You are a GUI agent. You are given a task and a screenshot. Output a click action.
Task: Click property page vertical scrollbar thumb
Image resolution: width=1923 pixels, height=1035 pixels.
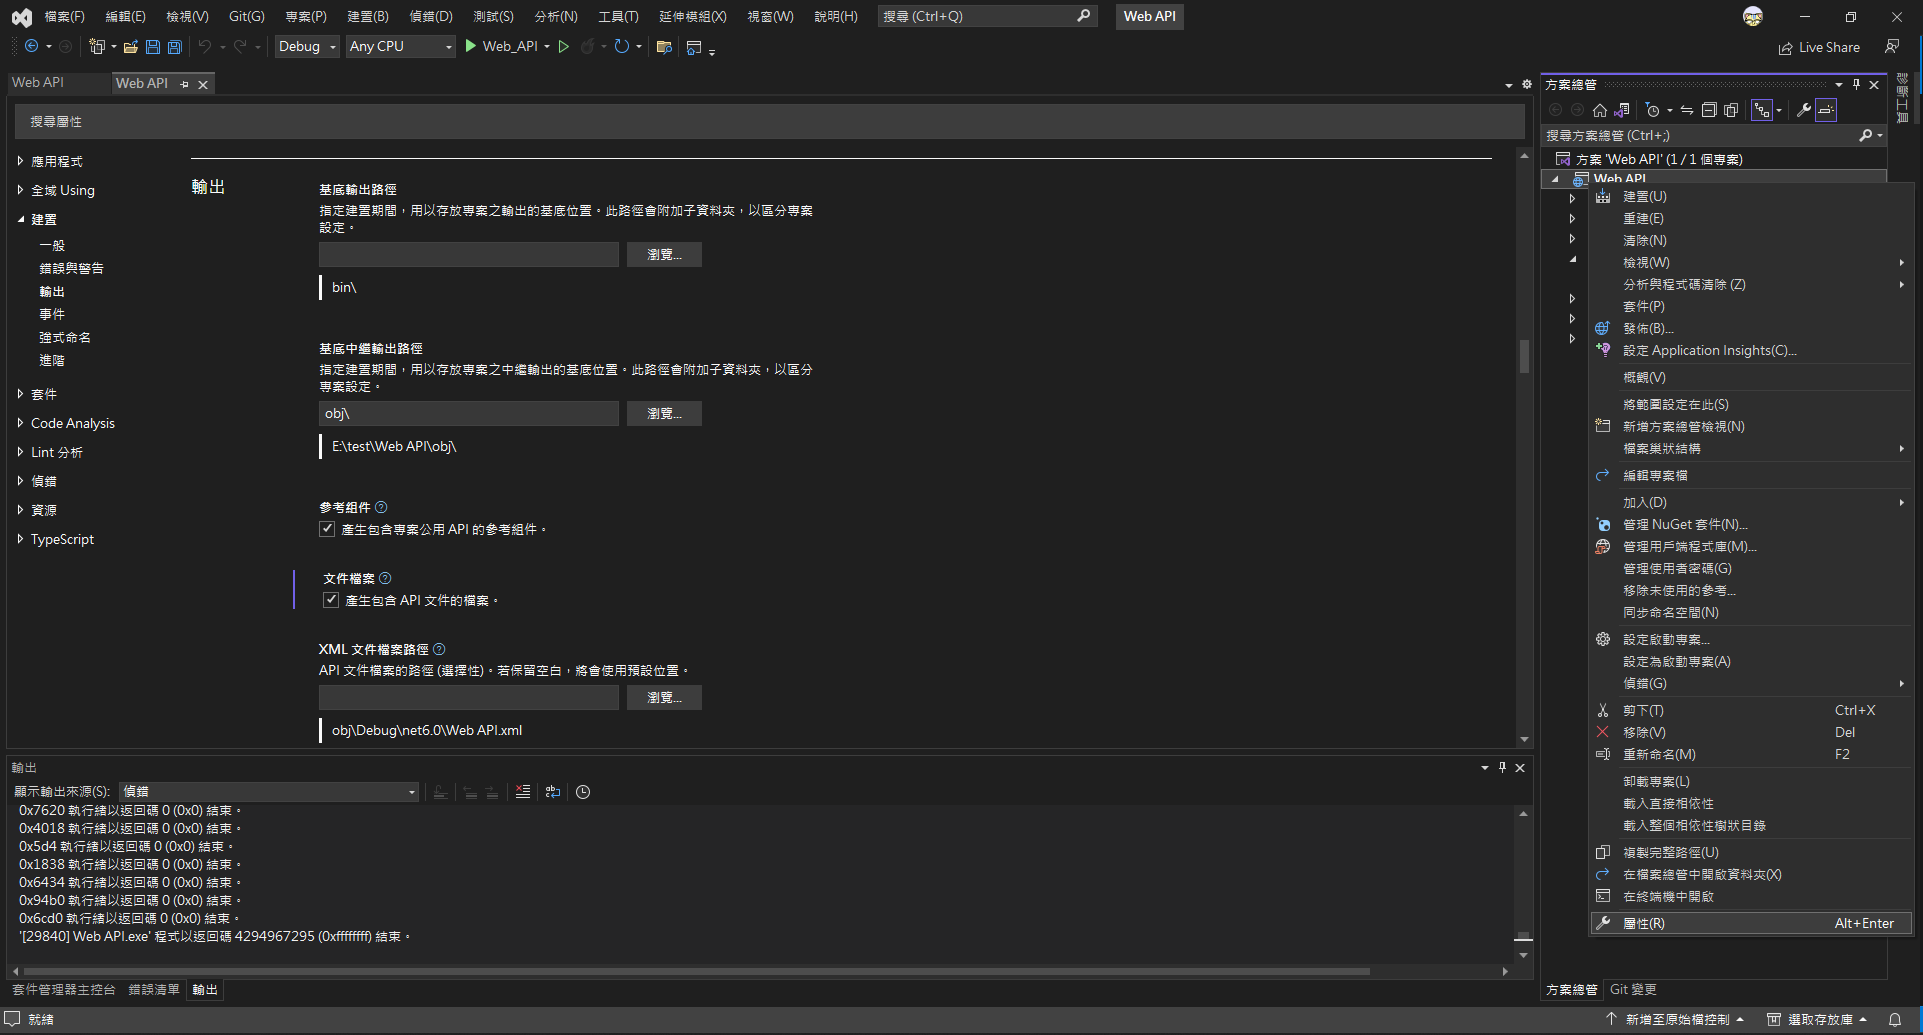[x=1524, y=356]
